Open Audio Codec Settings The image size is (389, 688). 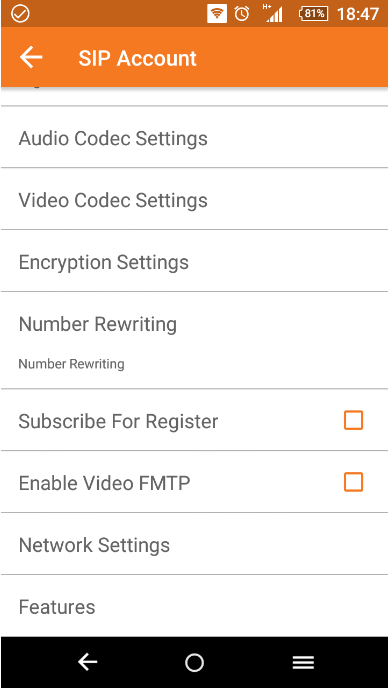pos(194,138)
